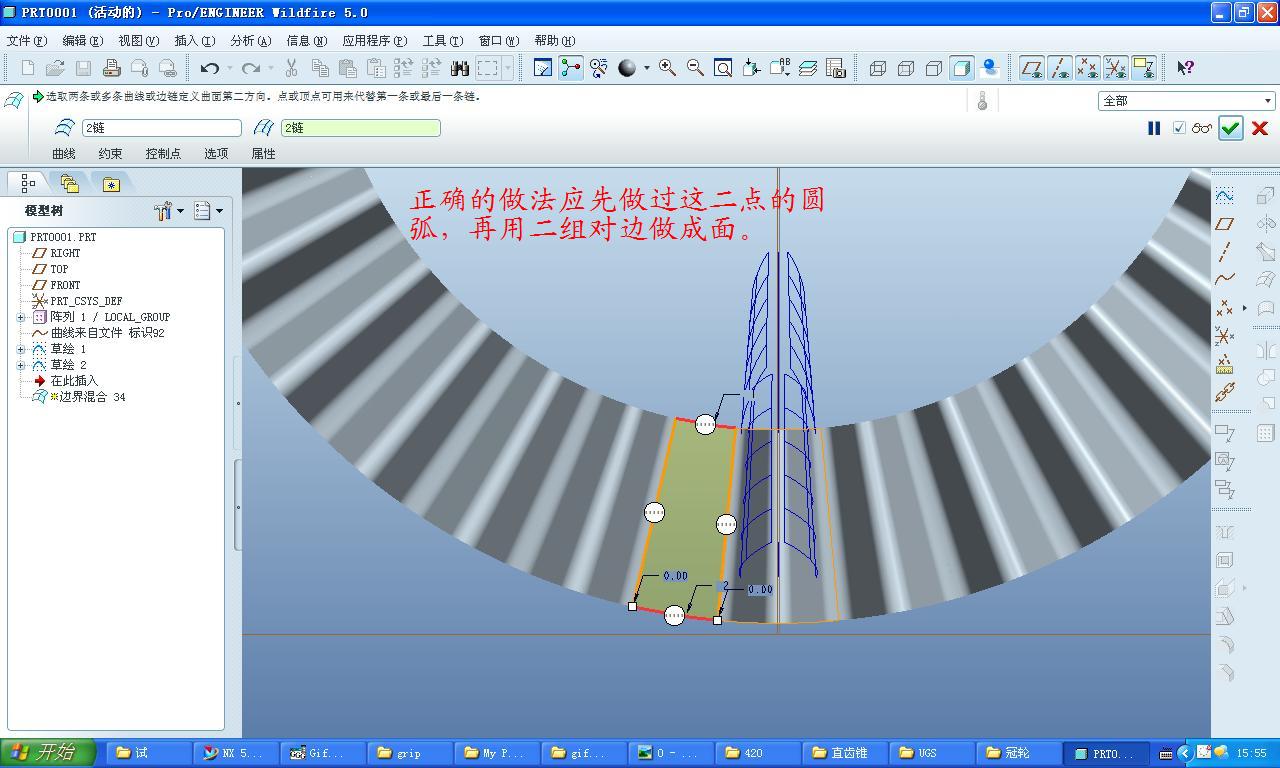
Task: Open the 文件(F) menu
Action: [x=27, y=41]
